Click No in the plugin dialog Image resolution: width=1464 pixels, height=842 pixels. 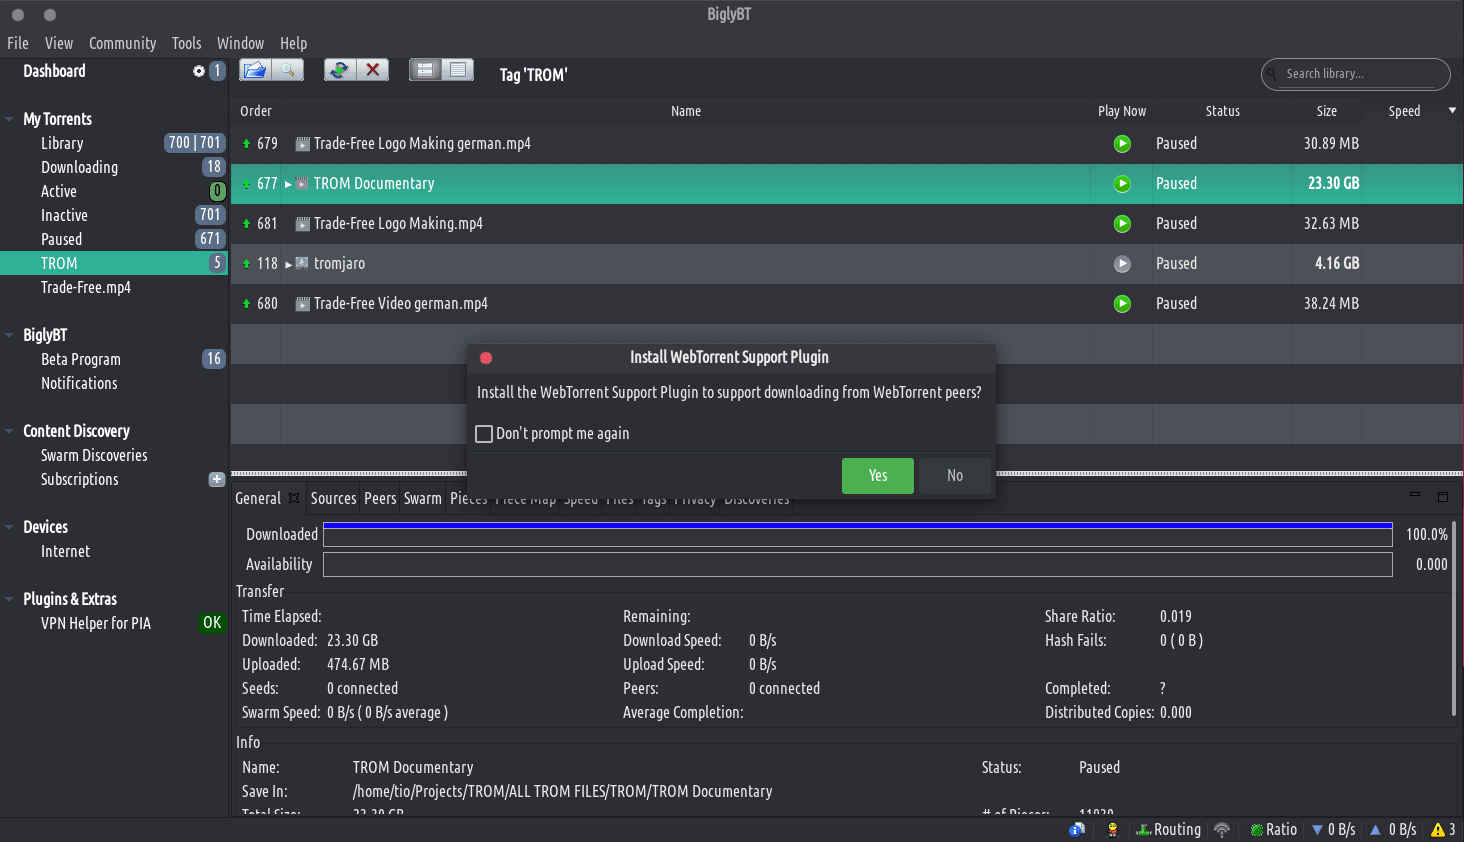click(x=955, y=476)
